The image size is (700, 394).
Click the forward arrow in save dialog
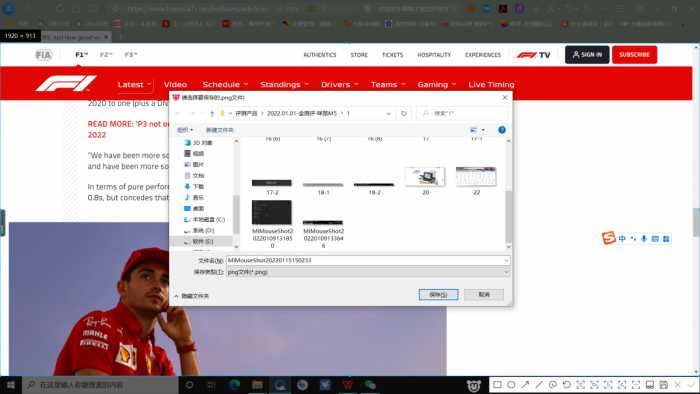click(x=192, y=113)
